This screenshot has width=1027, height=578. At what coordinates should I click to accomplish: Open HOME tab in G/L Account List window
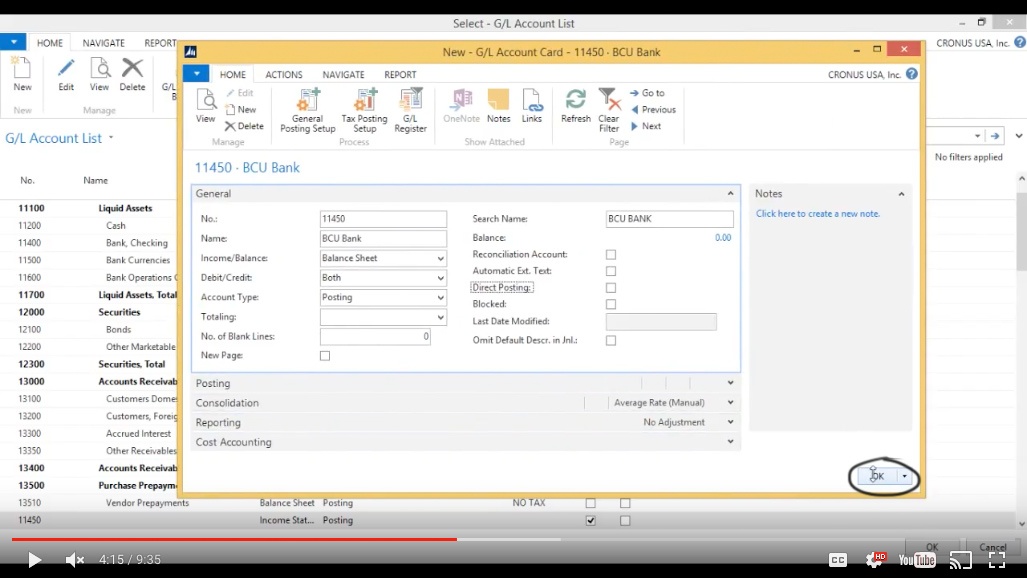[x=50, y=43]
